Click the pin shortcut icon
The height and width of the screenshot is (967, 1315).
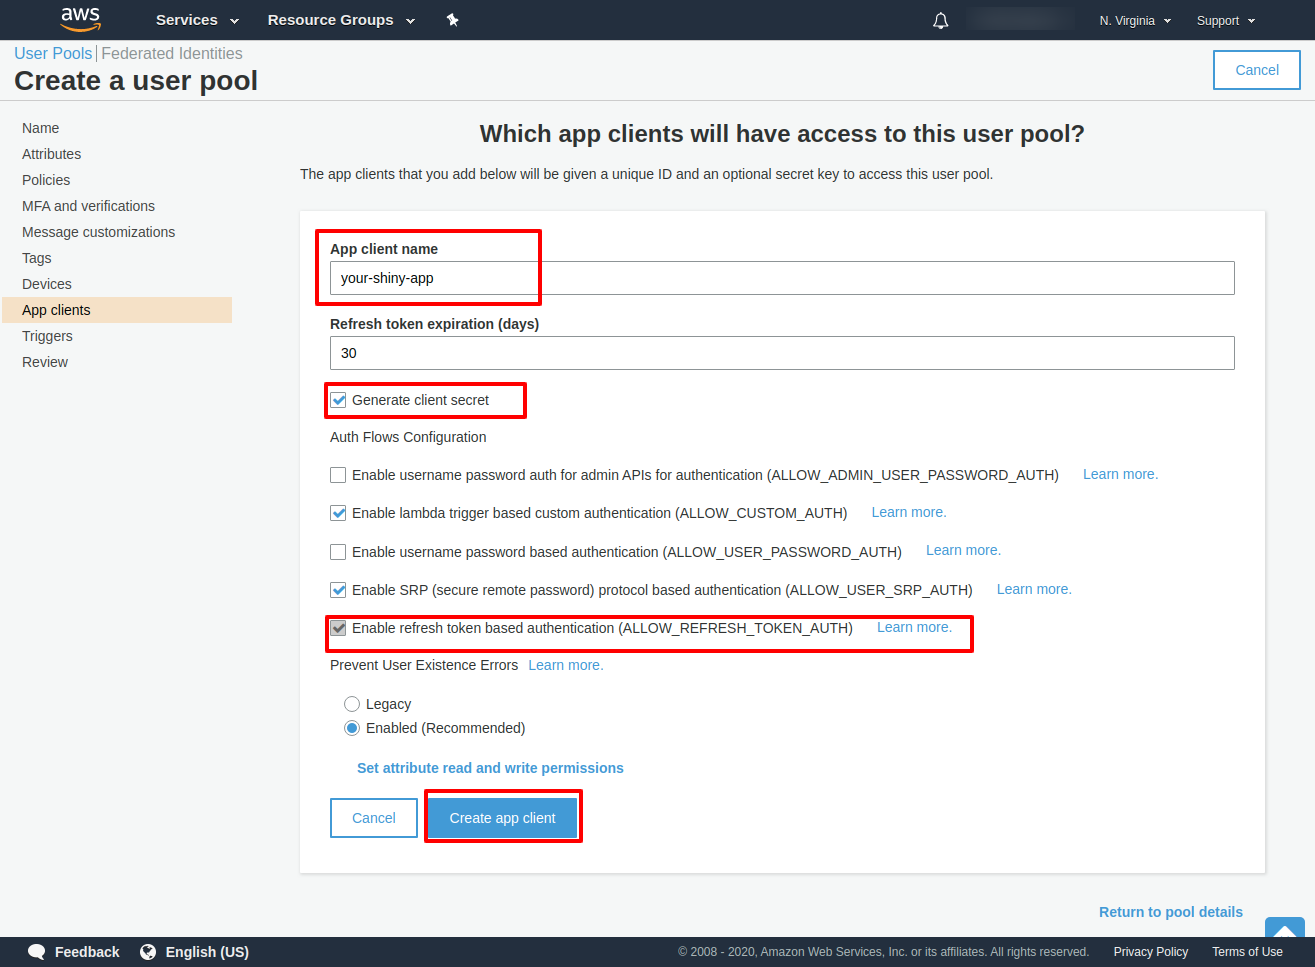(x=452, y=20)
